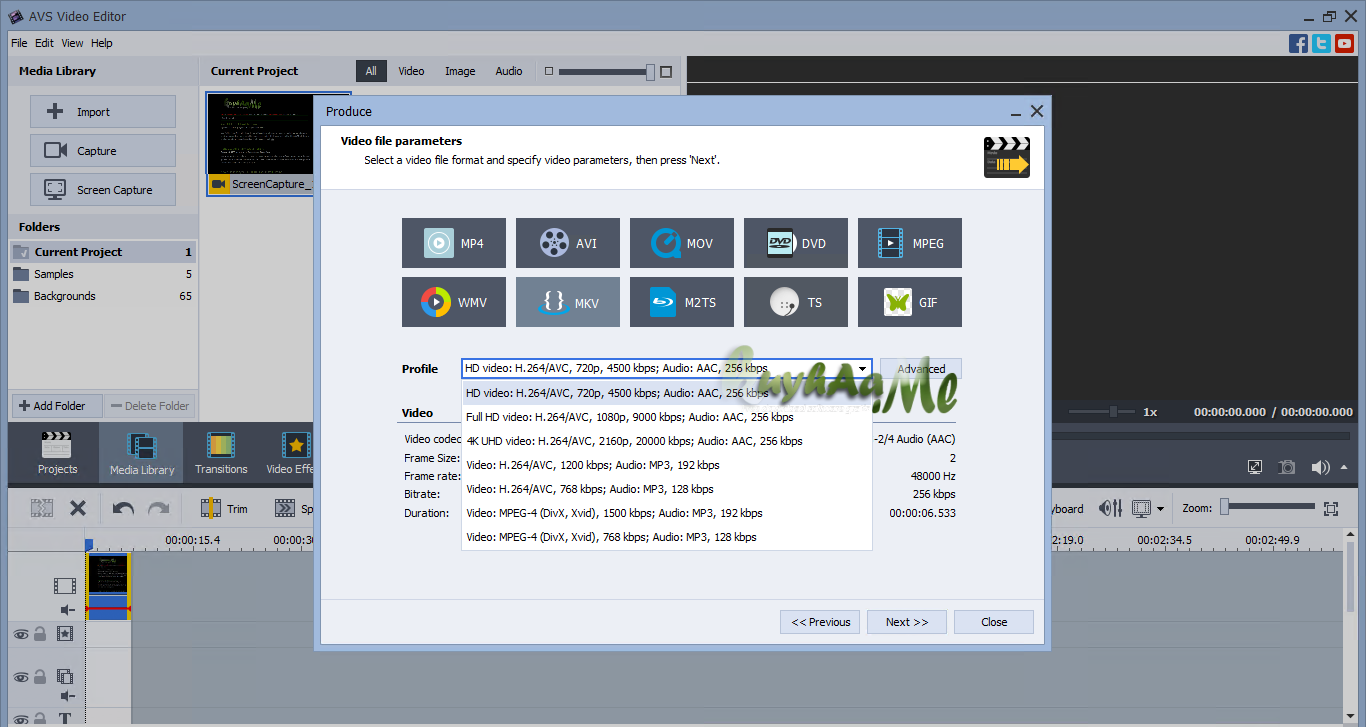The width and height of the screenshot is (1366, 727).
Task: Open the Edit menu
Action: (44, 43)
